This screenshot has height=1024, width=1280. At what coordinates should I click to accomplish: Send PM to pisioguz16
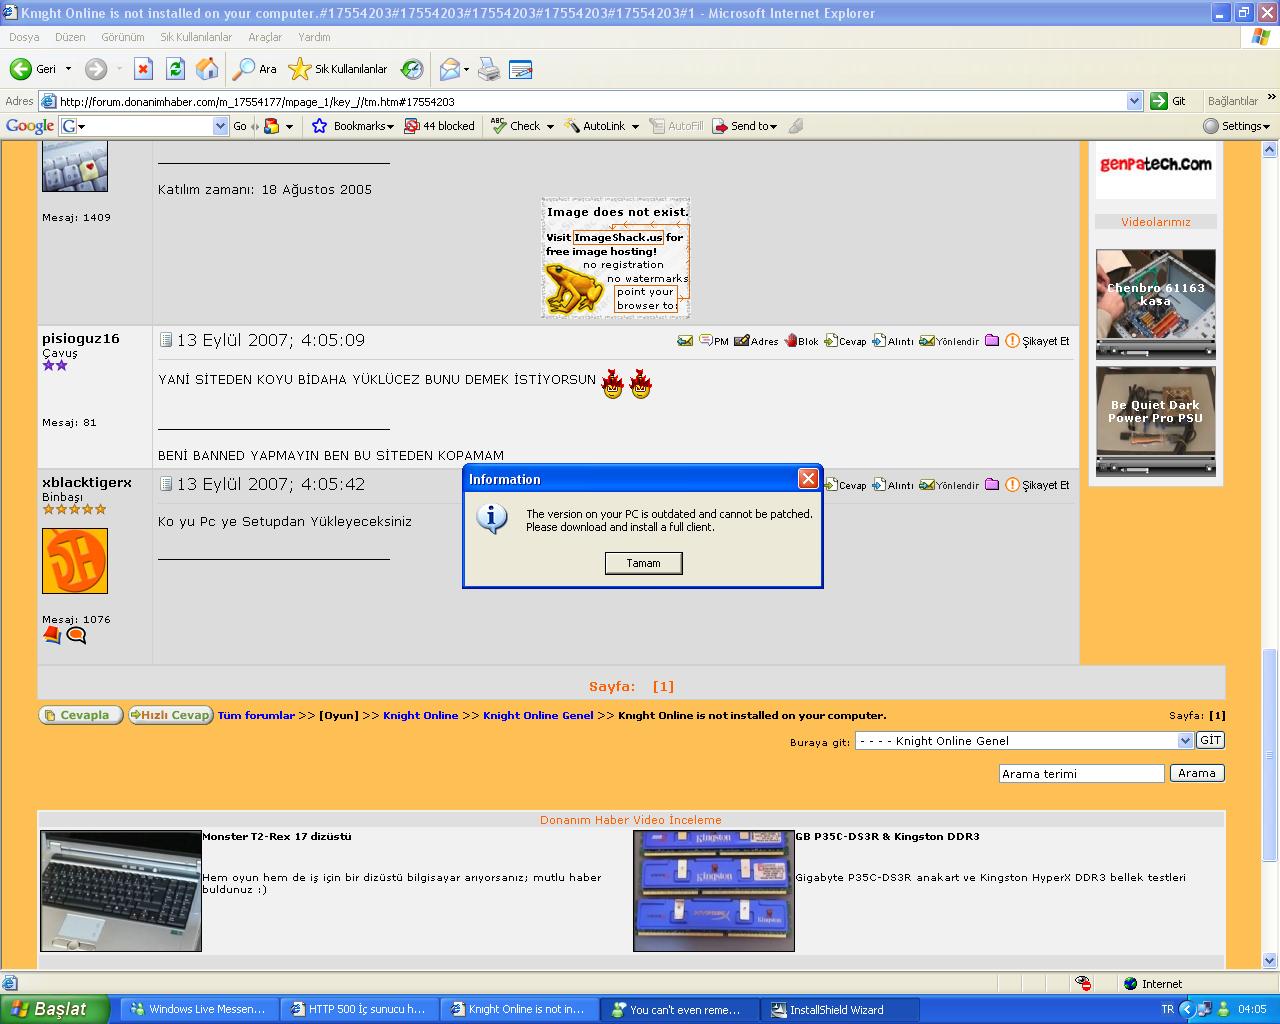[714, 341]
